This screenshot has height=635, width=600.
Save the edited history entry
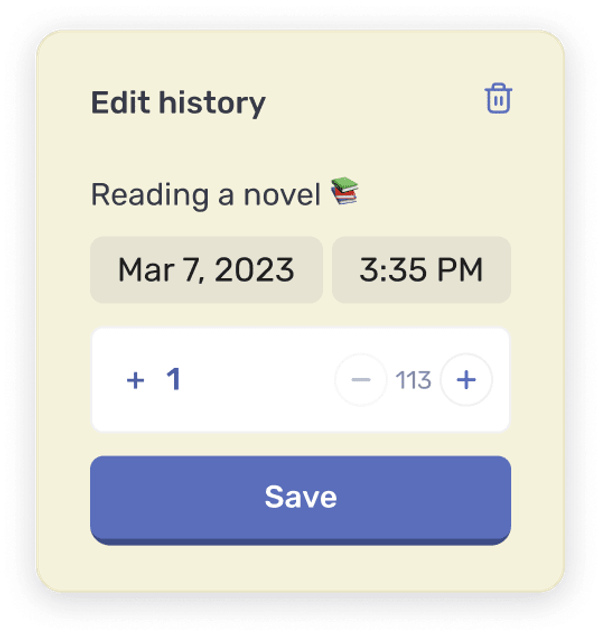point(300,501)
